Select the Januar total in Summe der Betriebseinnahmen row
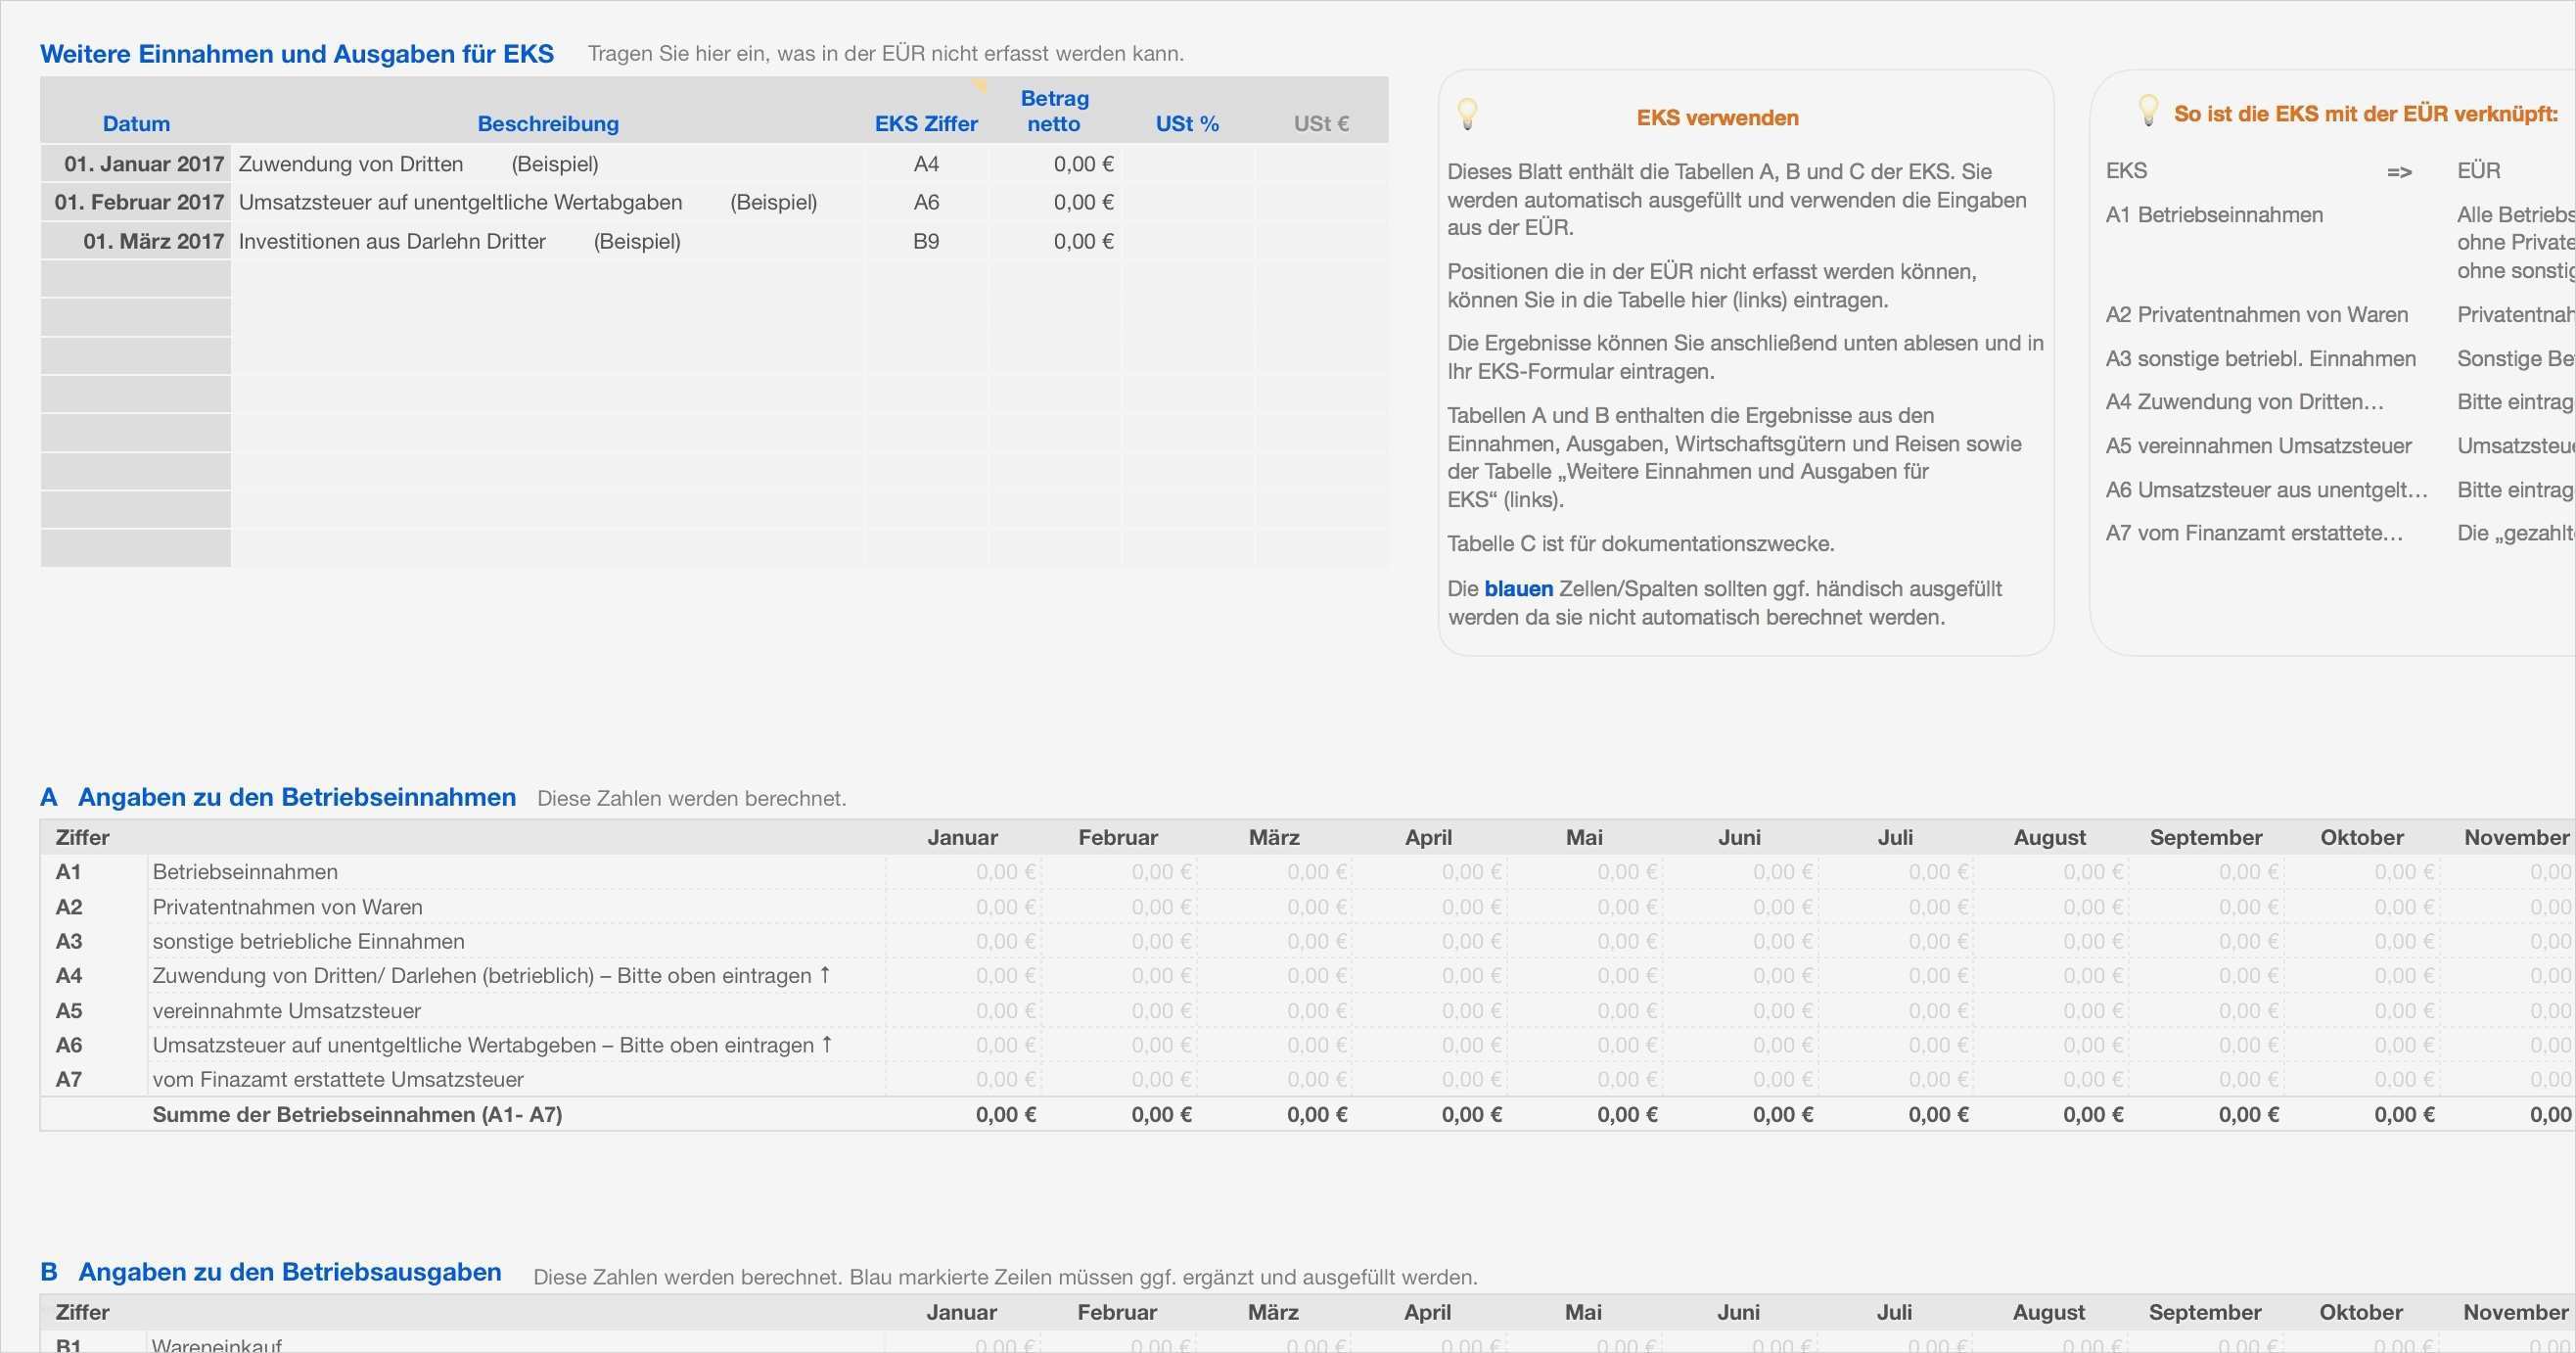Viewport: 2576px width, 1353px height. click(x=1005, y=1114)
